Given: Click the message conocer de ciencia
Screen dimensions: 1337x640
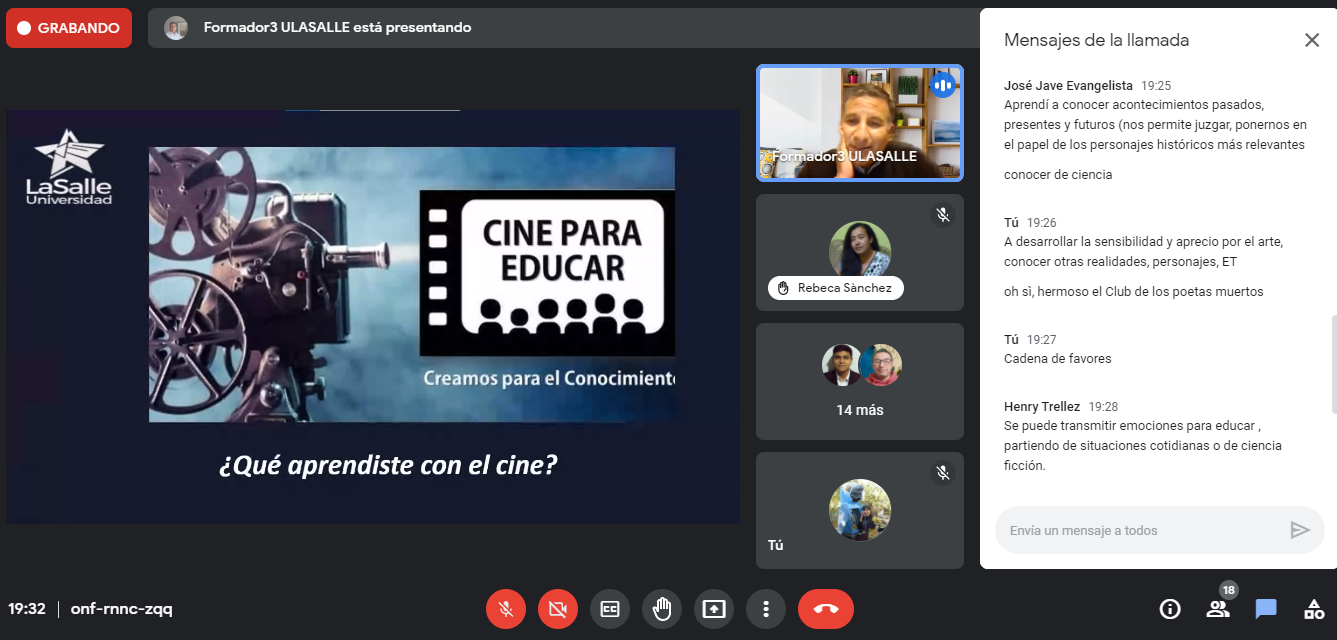Looking at the screenshot, I should [x=1058, y=175].
